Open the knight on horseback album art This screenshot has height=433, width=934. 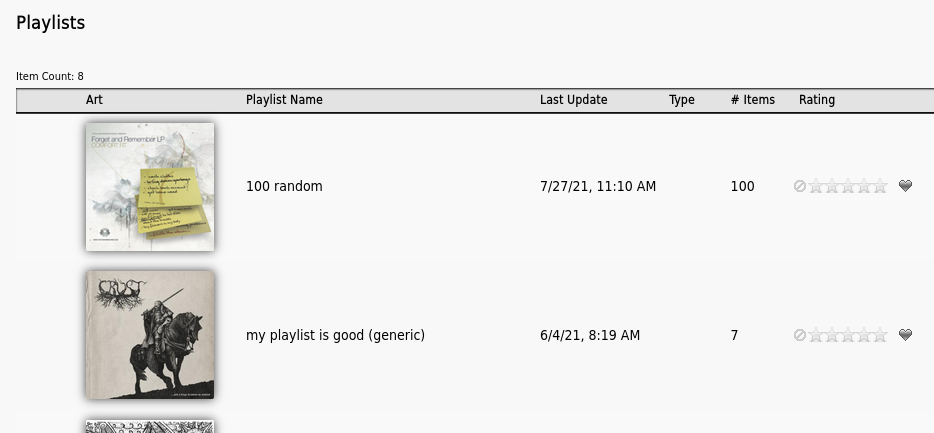tap(150, 335)
